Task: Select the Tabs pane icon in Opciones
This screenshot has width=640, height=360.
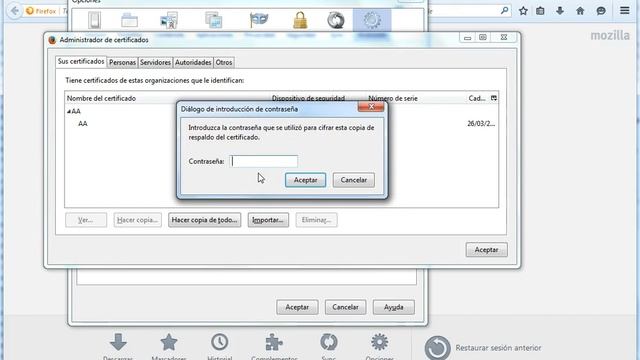Action: [x=129, y=21]
